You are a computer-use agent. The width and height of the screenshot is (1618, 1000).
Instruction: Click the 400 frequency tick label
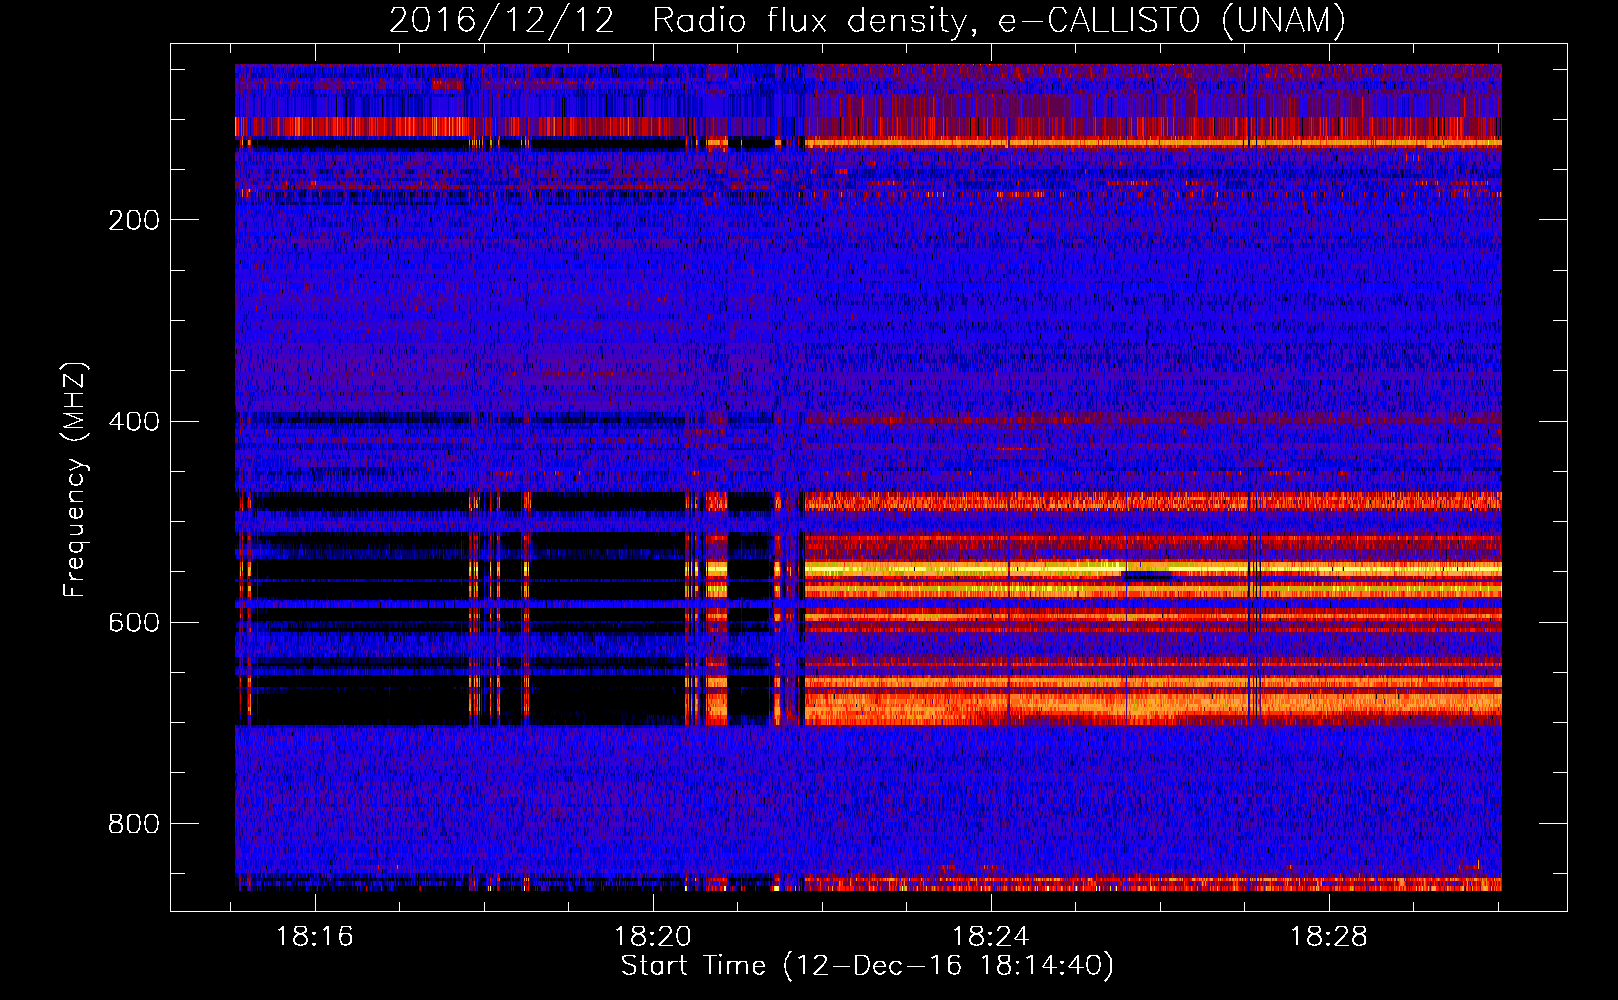(x=134, y=421)
